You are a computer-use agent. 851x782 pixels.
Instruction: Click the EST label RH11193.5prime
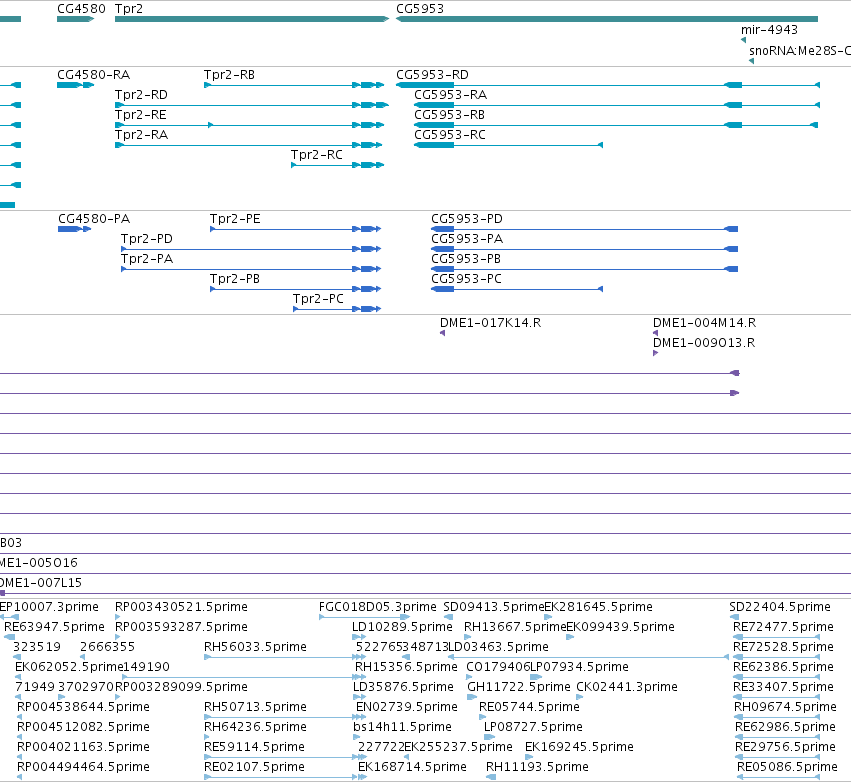tap(537, 767)
